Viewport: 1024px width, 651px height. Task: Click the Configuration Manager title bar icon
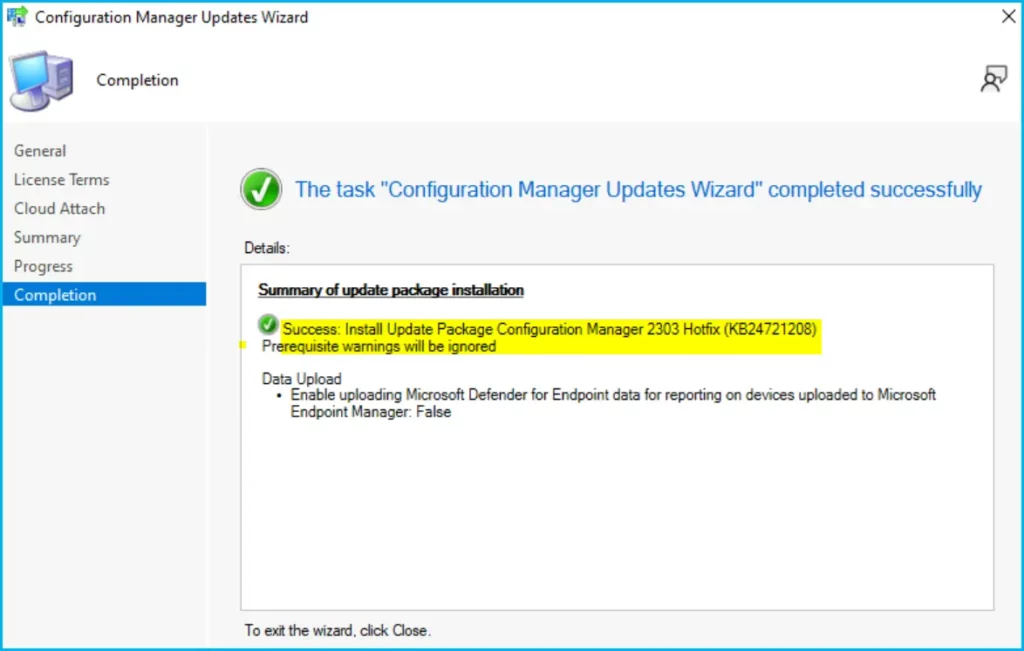pyautogui.click(x=17, y=16)
